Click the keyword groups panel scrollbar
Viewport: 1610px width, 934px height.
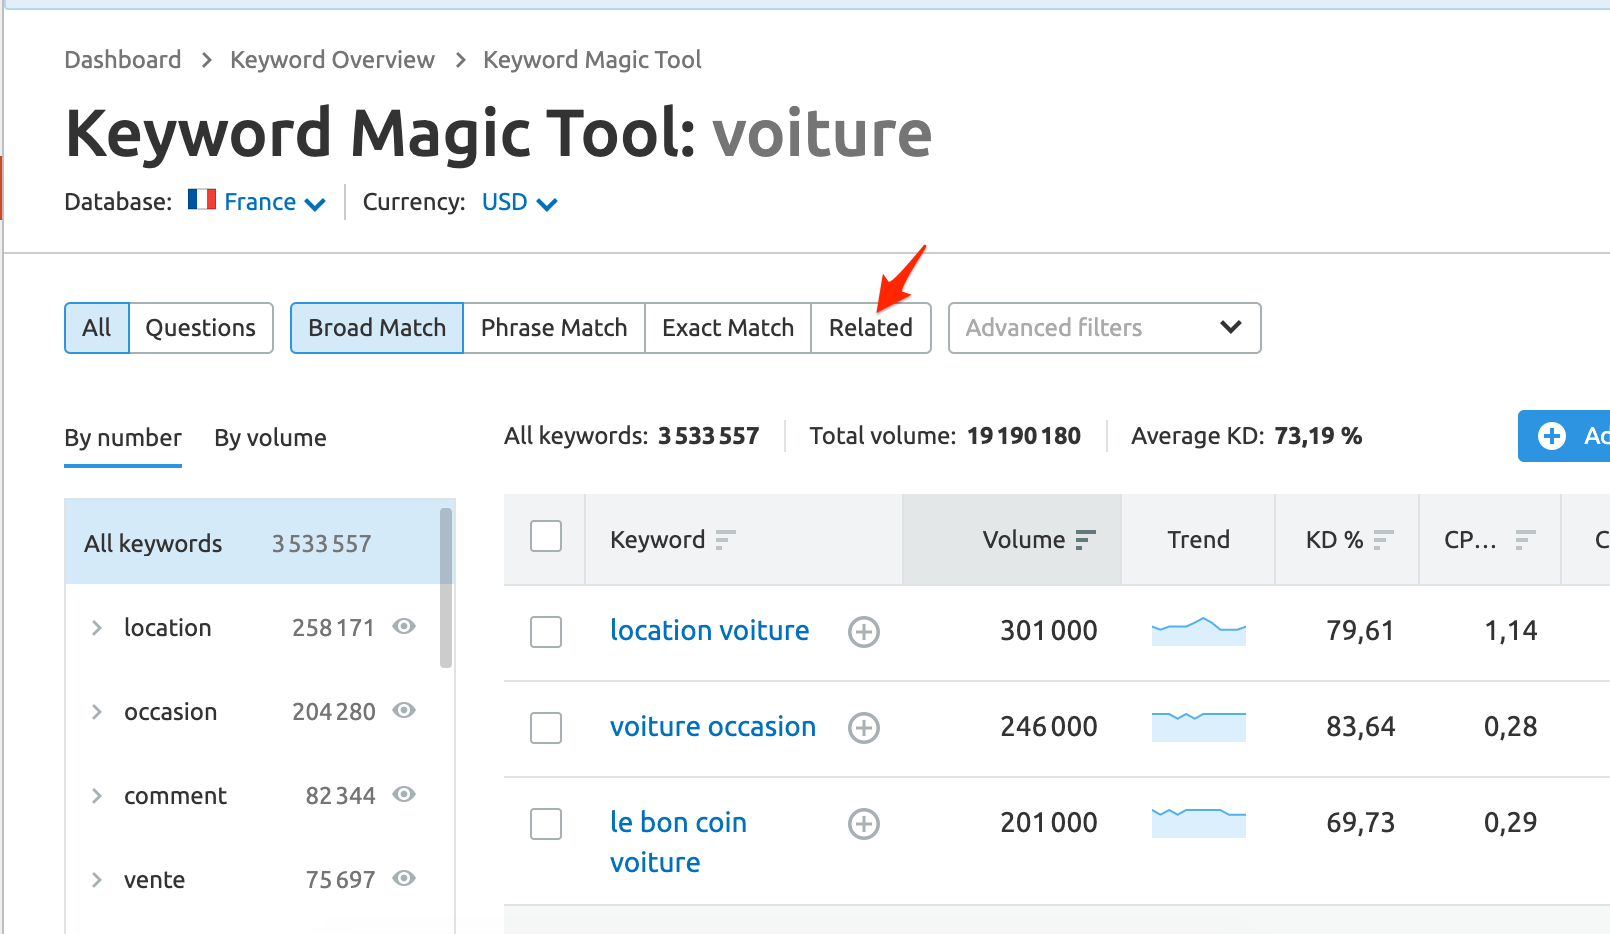pos(446,588)
